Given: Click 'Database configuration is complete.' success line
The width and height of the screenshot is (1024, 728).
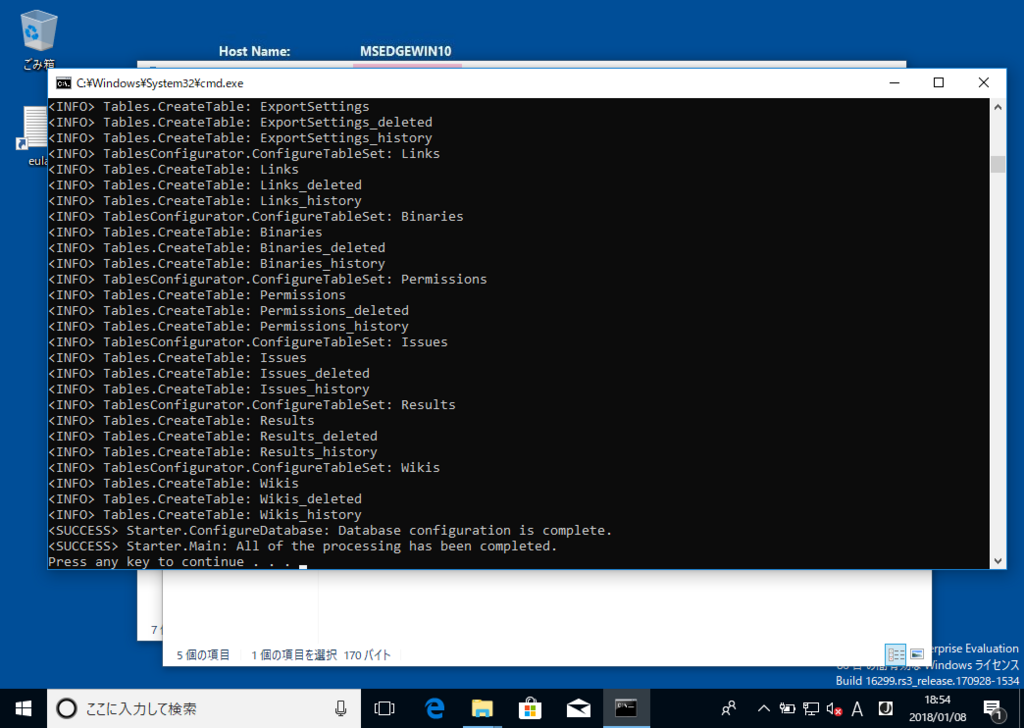Looking at the screenshot, I should click(330, 530).
